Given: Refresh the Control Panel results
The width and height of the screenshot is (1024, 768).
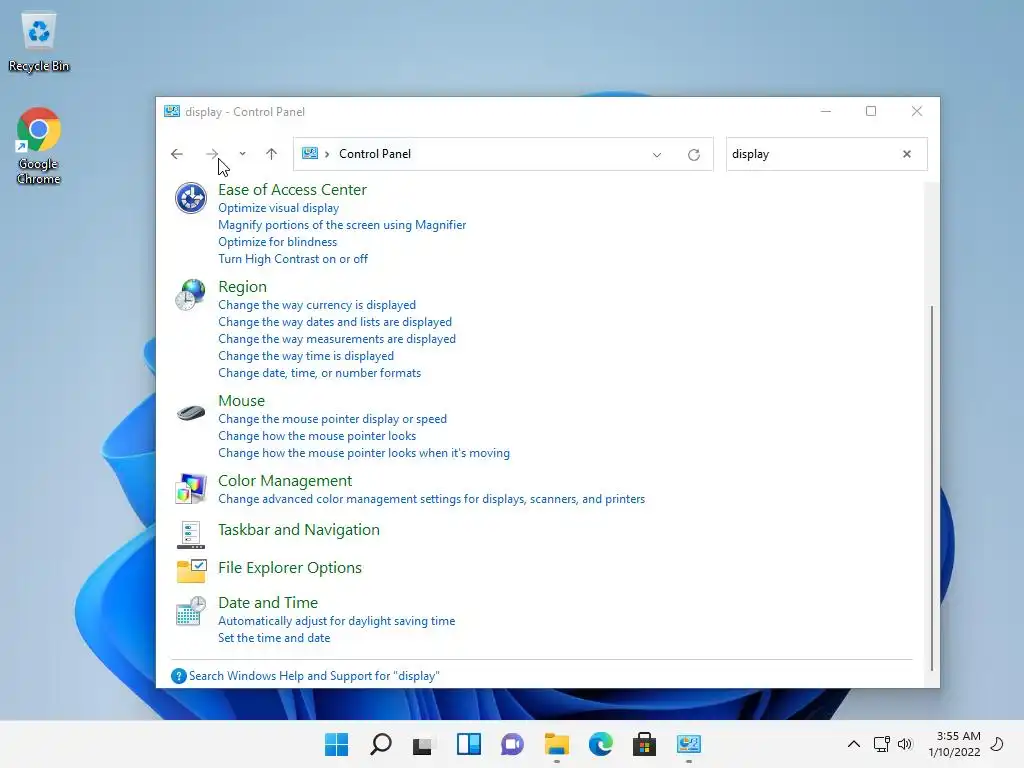Looking at the screenshot, I should click(694, 155).
